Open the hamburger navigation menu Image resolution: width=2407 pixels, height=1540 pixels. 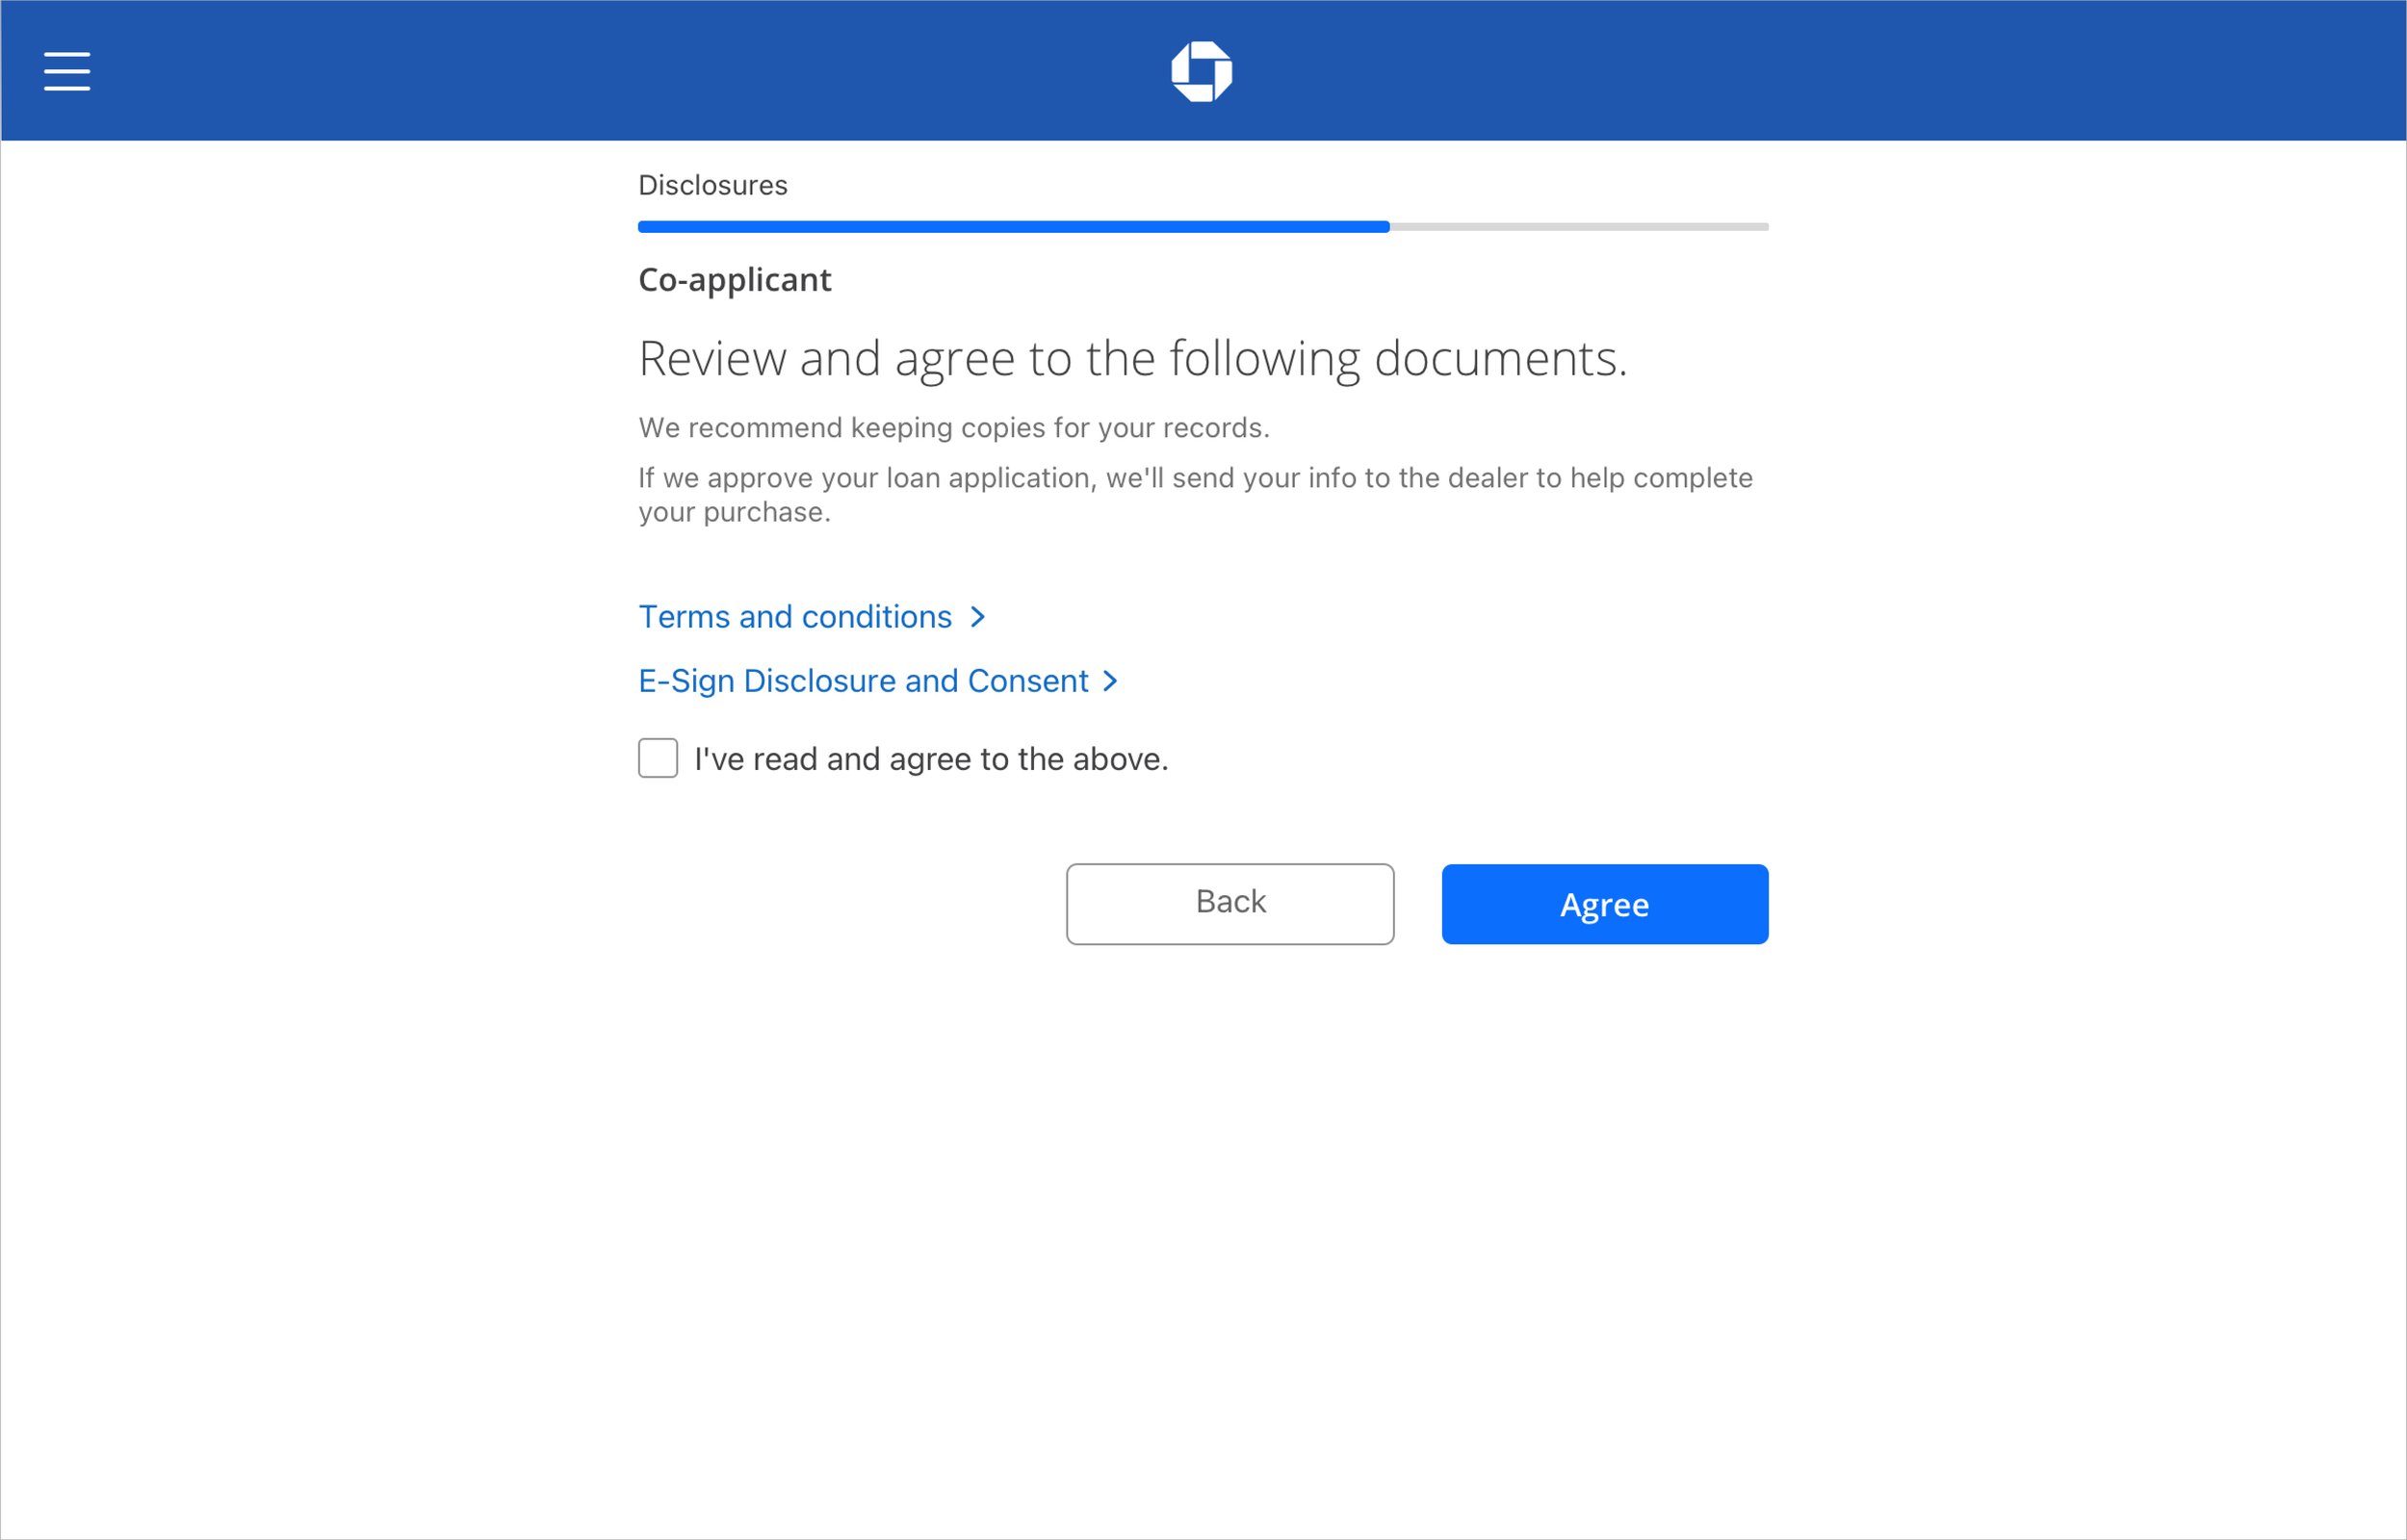(67, 71)
